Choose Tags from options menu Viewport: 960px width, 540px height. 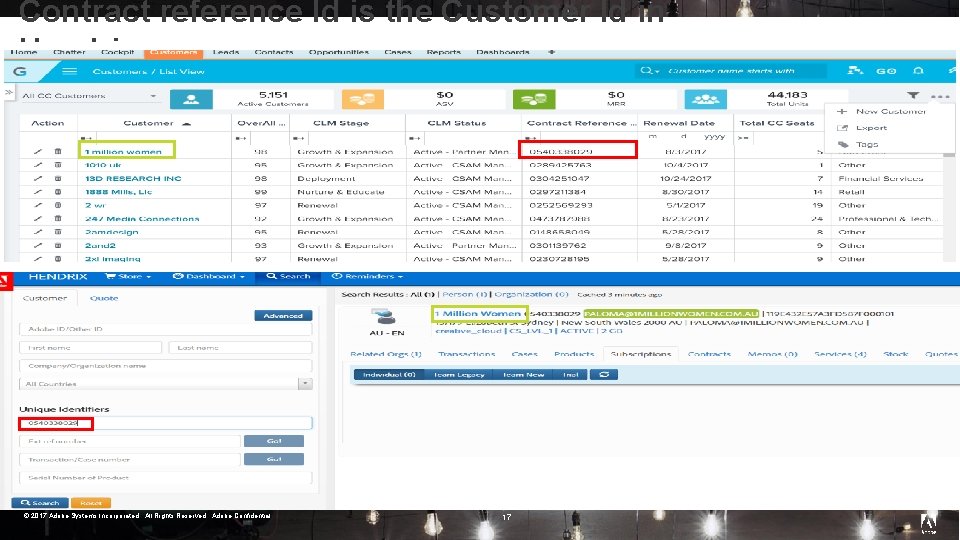coord(867,144)
